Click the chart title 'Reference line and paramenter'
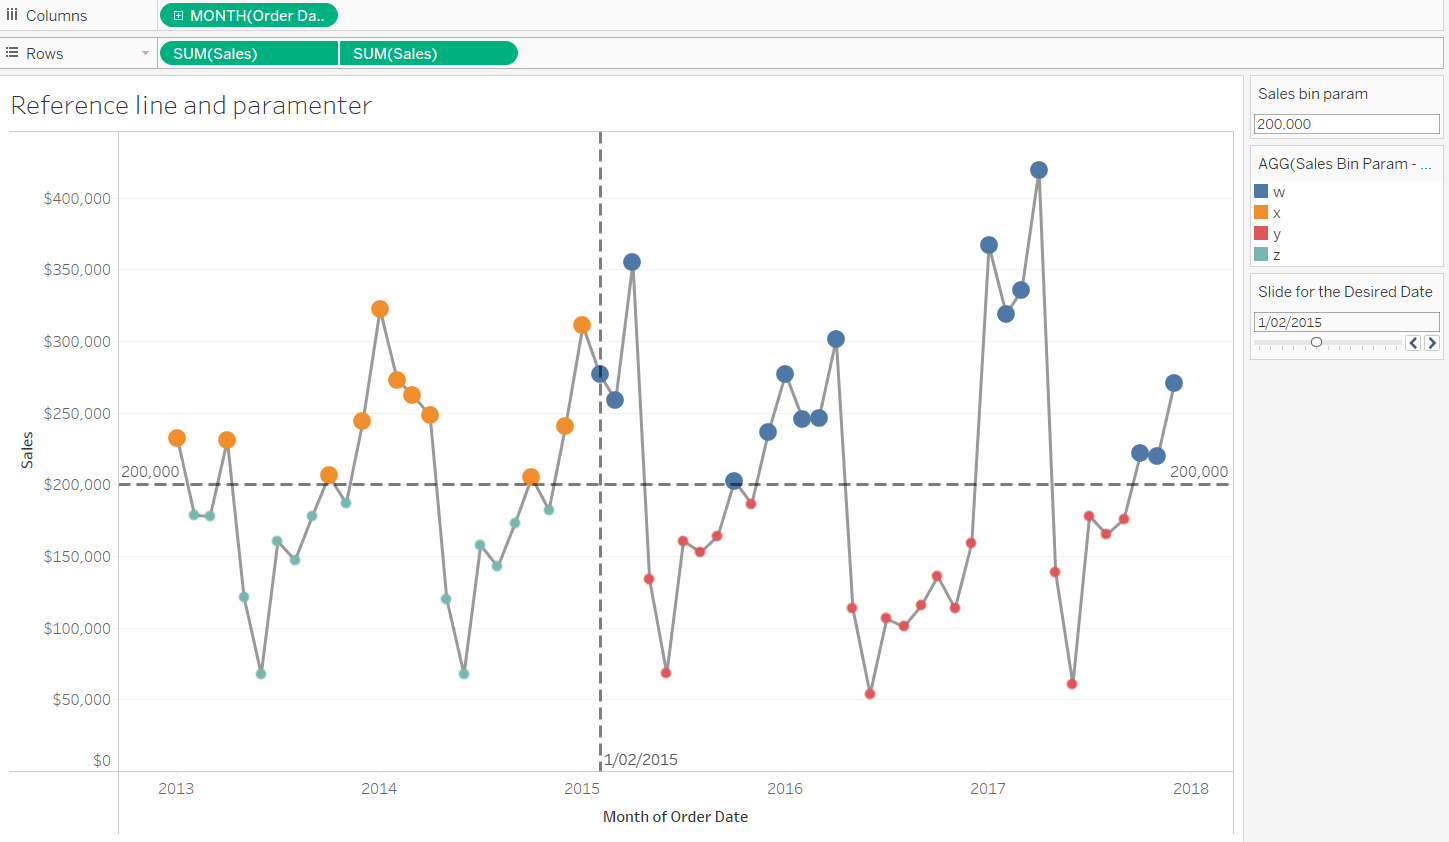This screenshot has height=842, width=1449. (x=191, y=105)
